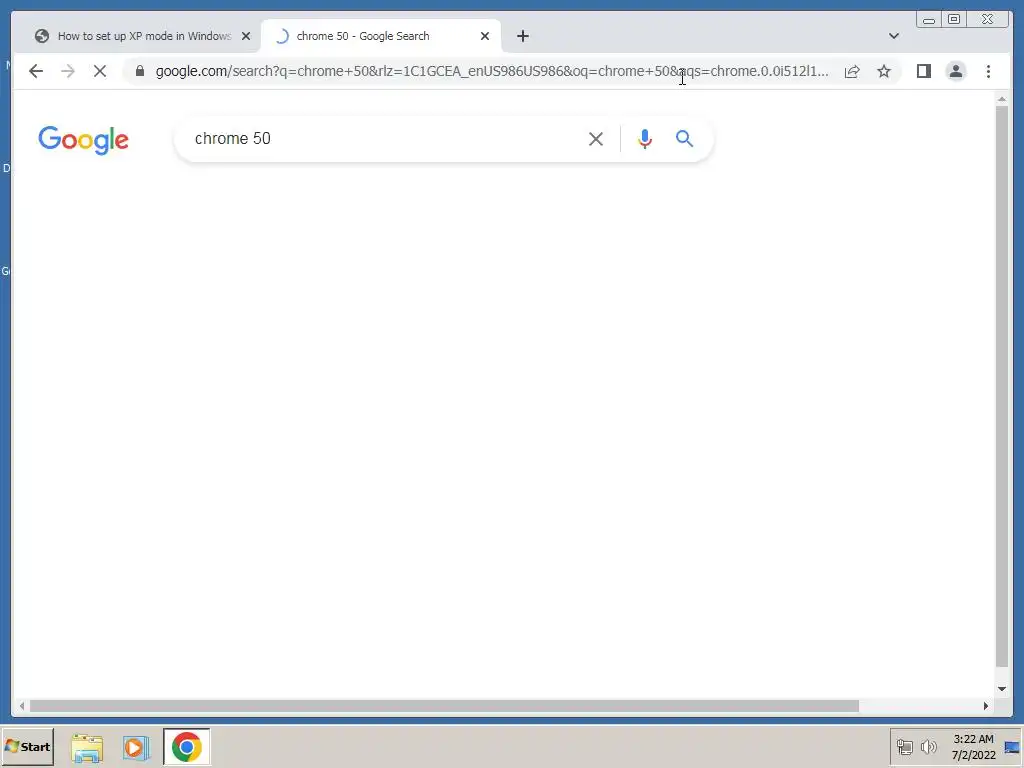
Task: Click the horizontal scrollbar thumb
Action: point(444,706)
